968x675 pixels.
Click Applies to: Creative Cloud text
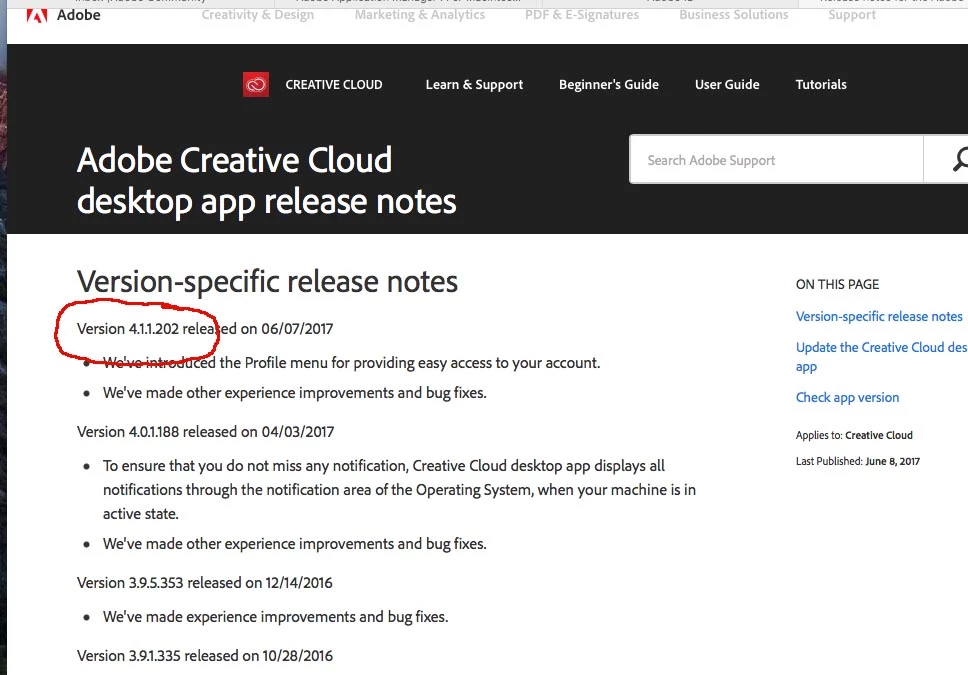(854, 435)
